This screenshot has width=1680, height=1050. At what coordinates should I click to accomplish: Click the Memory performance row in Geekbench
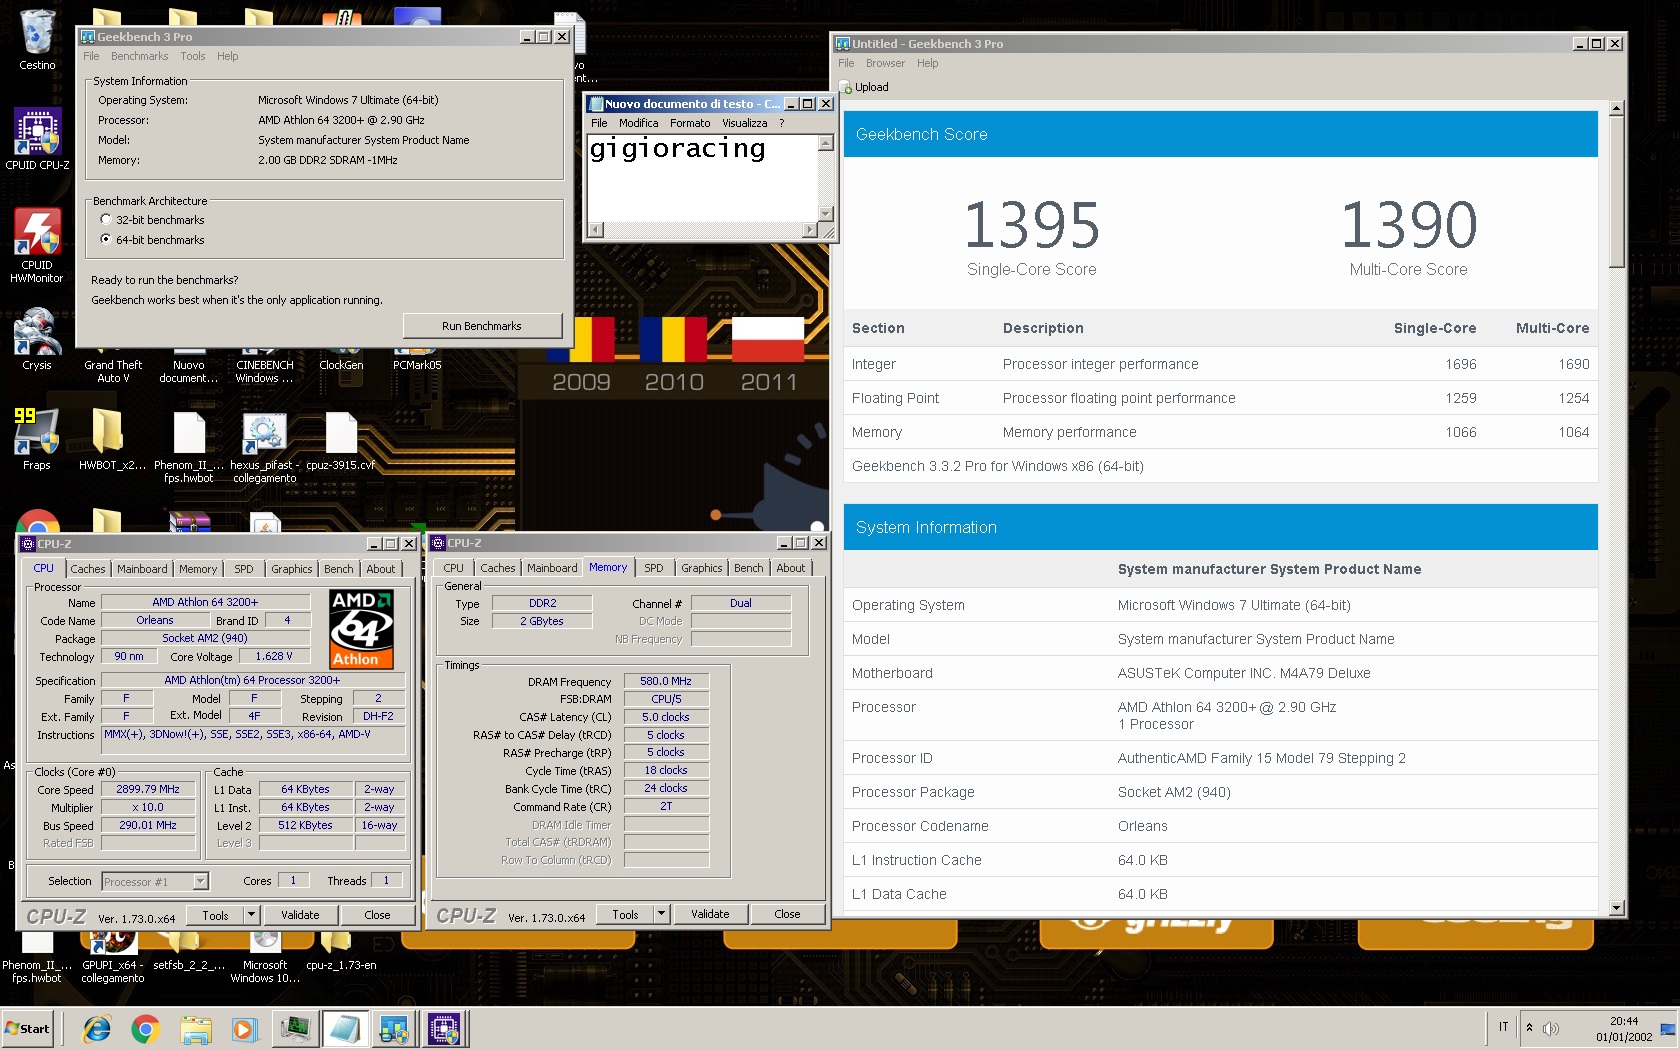coord(1220,432)
